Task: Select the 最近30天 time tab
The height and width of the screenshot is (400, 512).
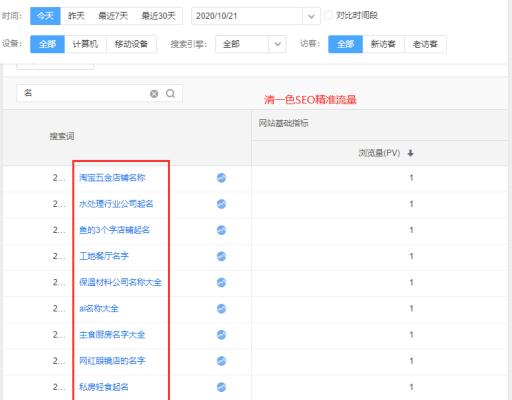Action: tap(158, 16)
